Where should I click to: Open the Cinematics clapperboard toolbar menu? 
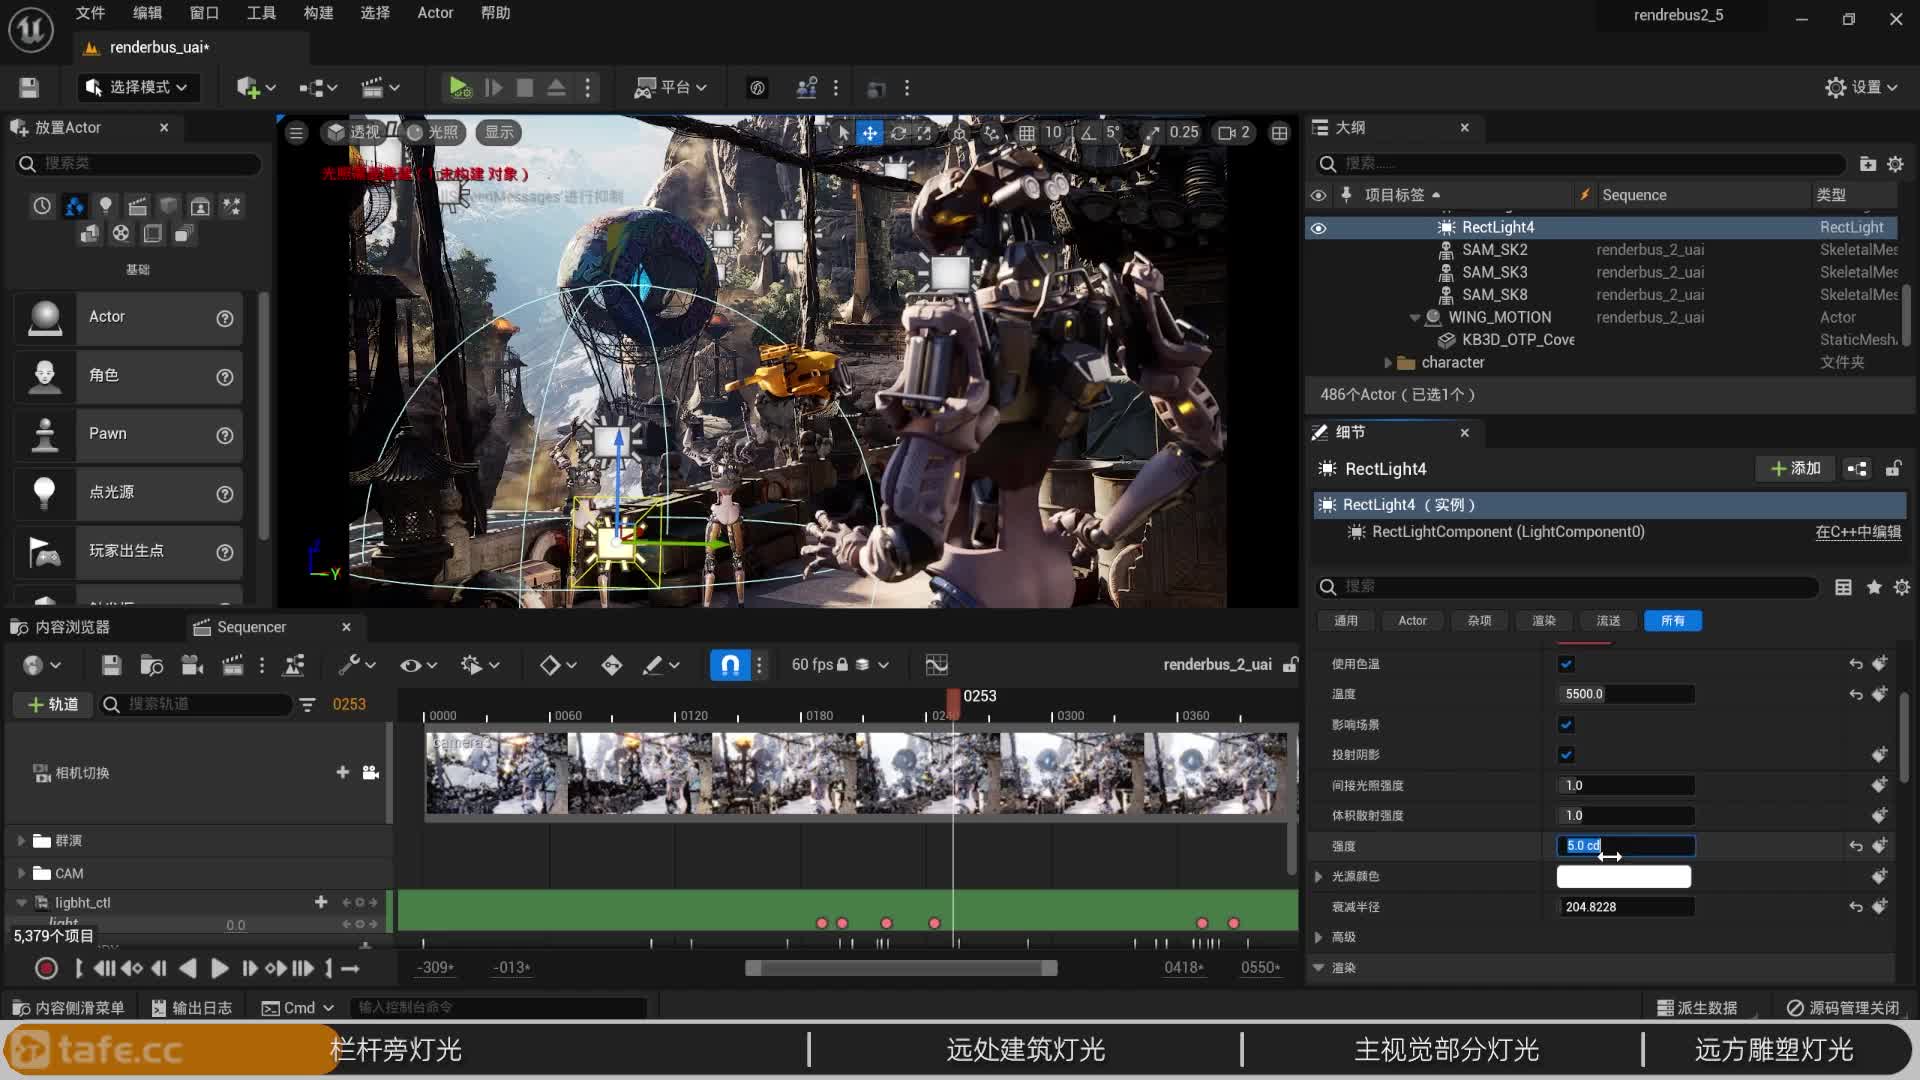(x=380, y=88)
